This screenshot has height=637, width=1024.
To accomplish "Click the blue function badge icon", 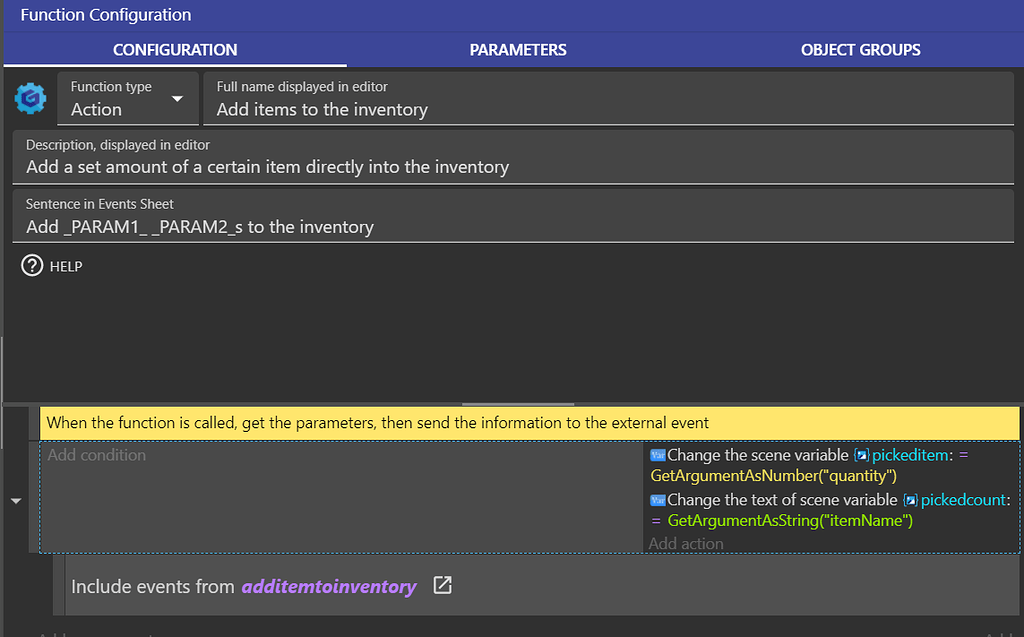I will click(x=30, y=98).
